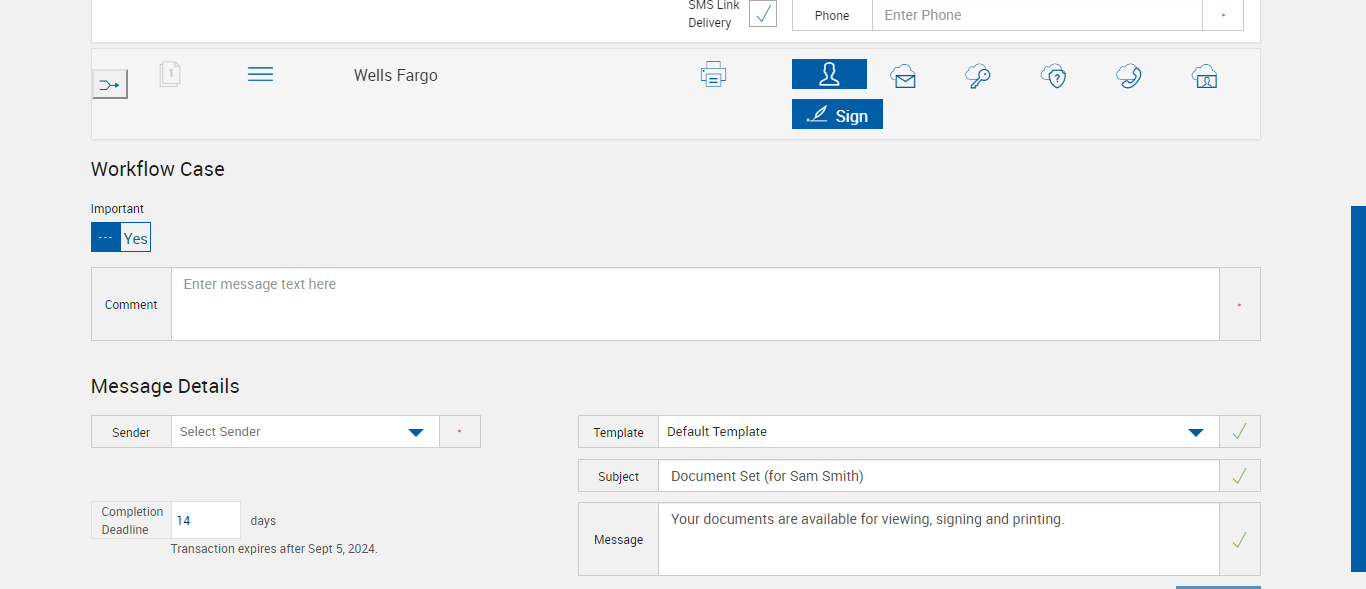Select the cloud shield question mark icon

point(1053,76)
